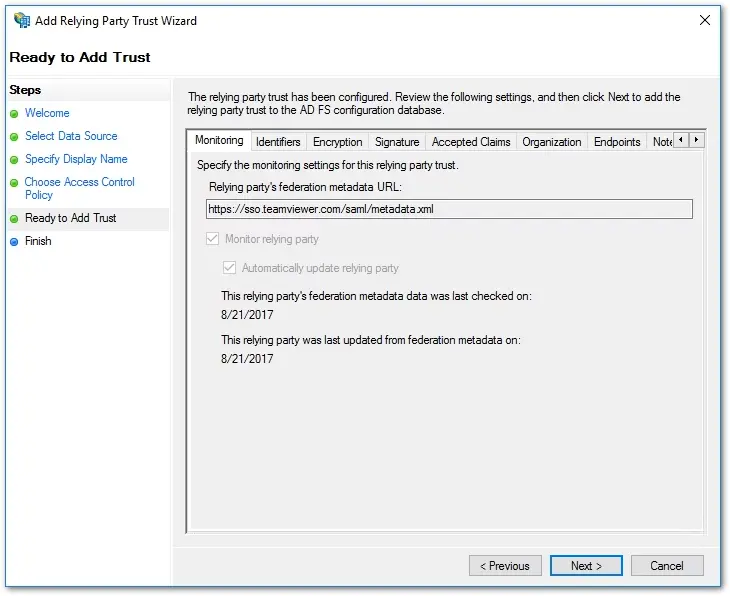View the Accepted Claims tab
730x596 pixels.
[x=471, y=142]
